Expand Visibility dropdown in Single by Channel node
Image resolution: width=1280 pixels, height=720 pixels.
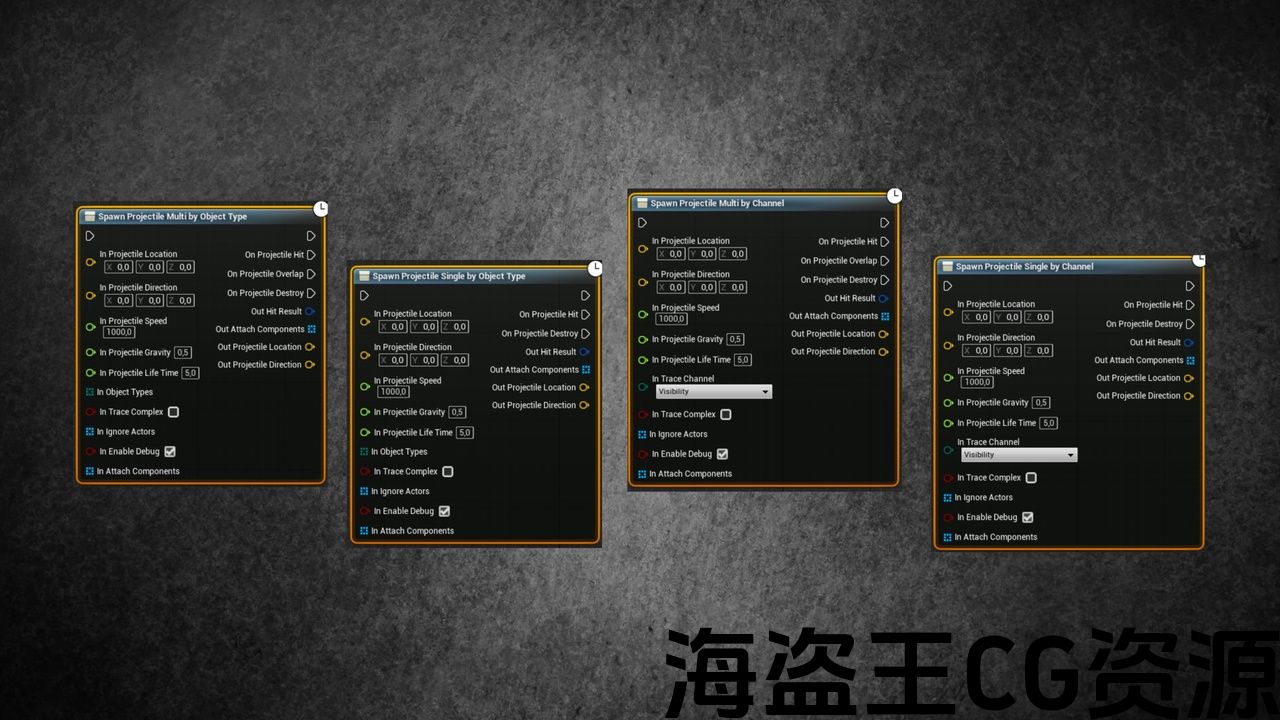click(1018, 455)
